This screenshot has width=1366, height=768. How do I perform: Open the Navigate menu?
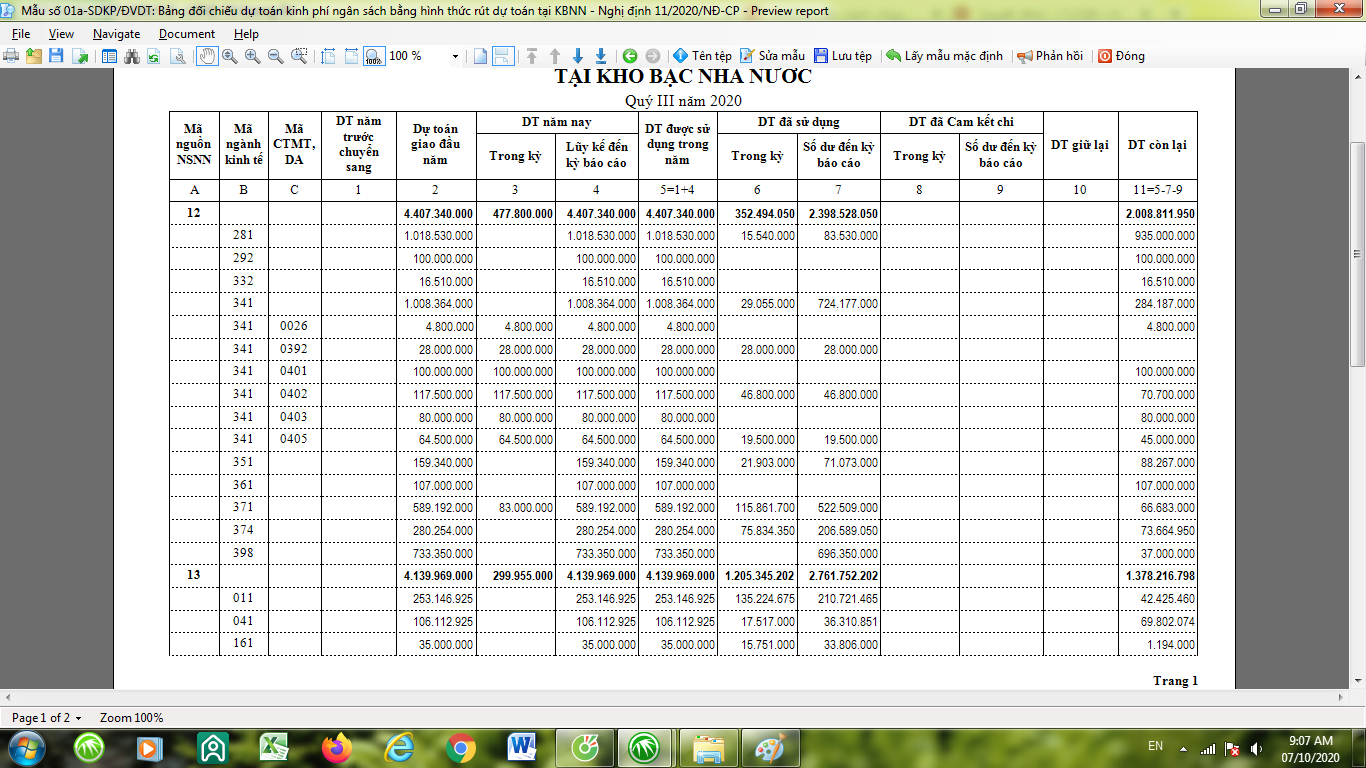click(116, 34)
